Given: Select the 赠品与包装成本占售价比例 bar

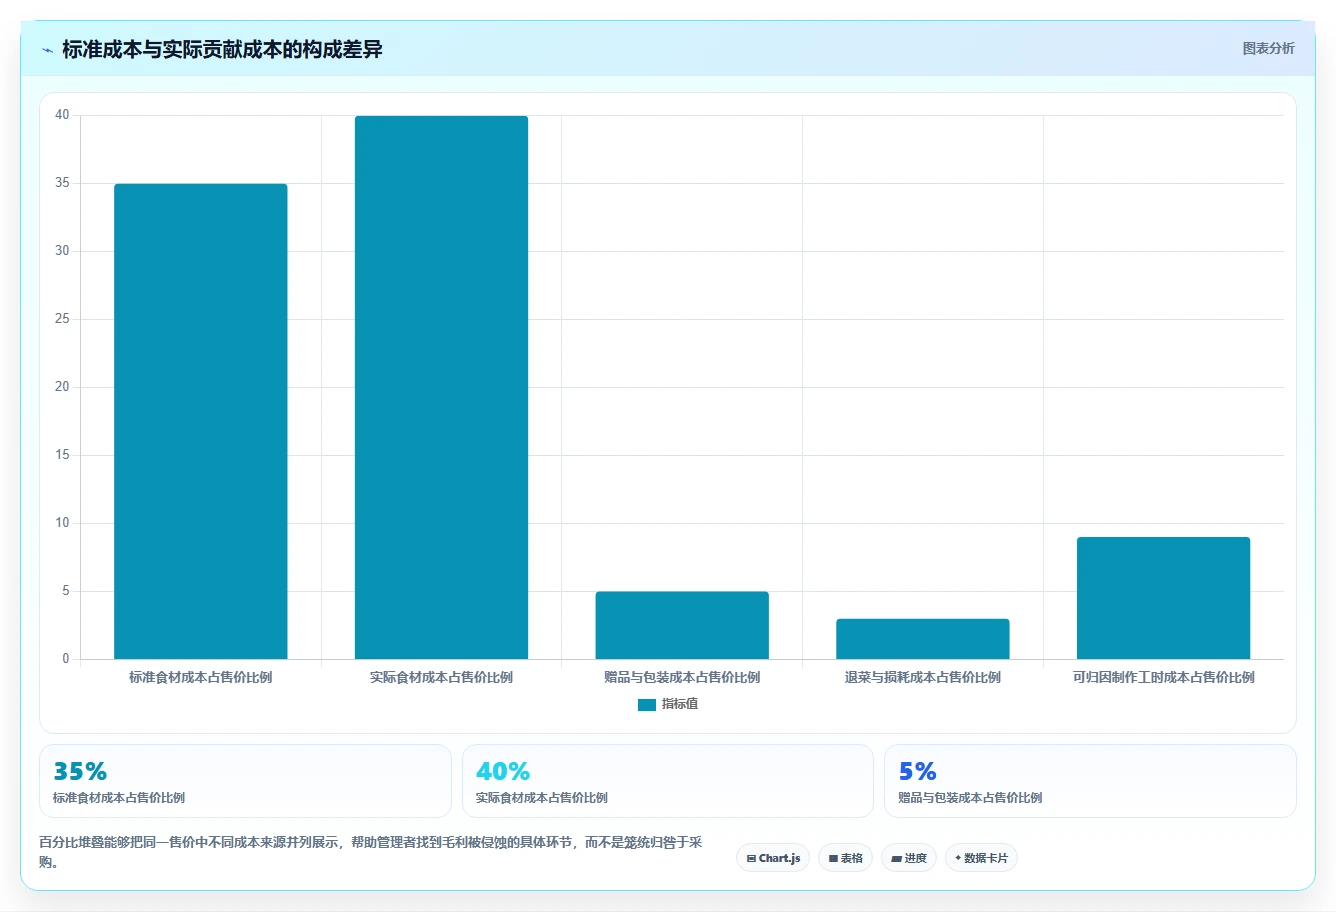Looking at the screenshot, I should (682, 625).
